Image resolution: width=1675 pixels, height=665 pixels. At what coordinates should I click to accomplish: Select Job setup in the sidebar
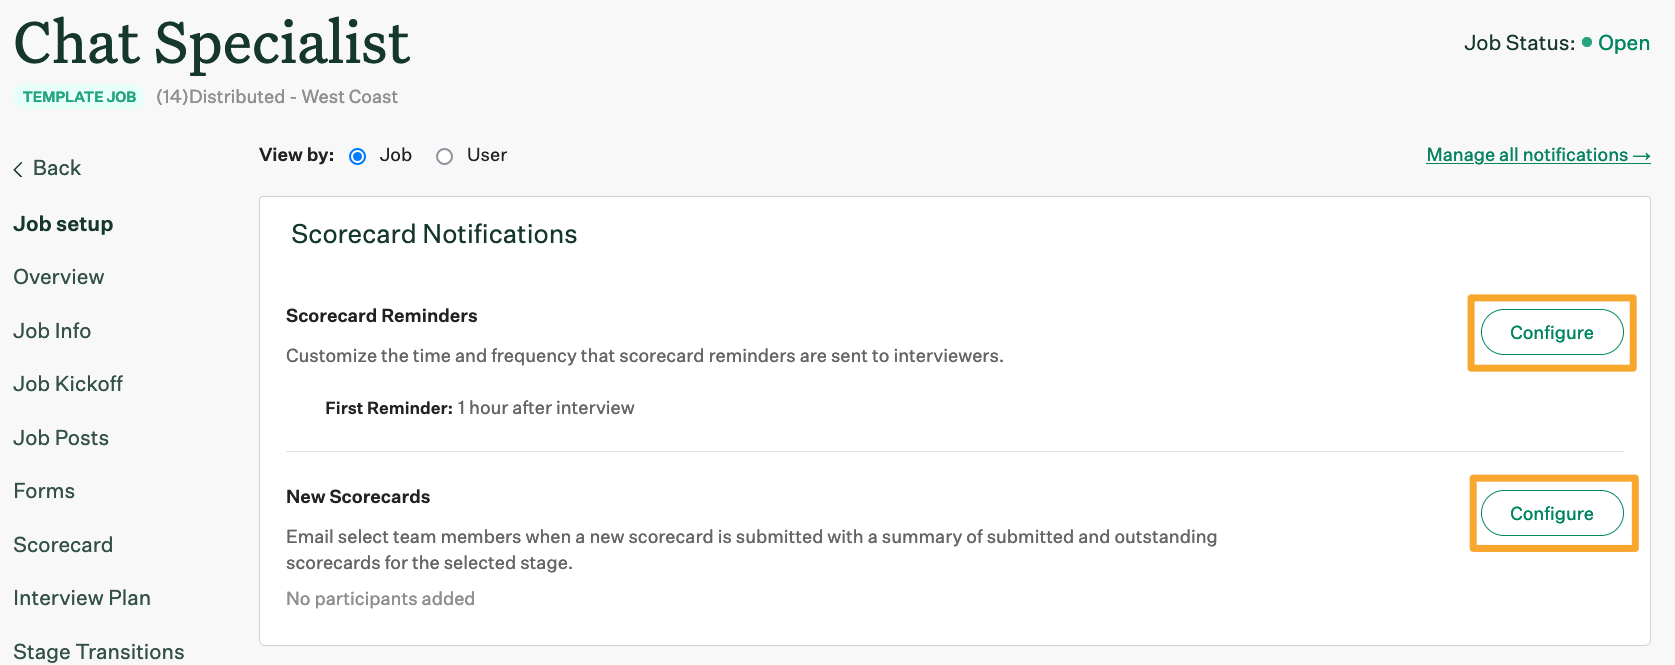(62, 223)
